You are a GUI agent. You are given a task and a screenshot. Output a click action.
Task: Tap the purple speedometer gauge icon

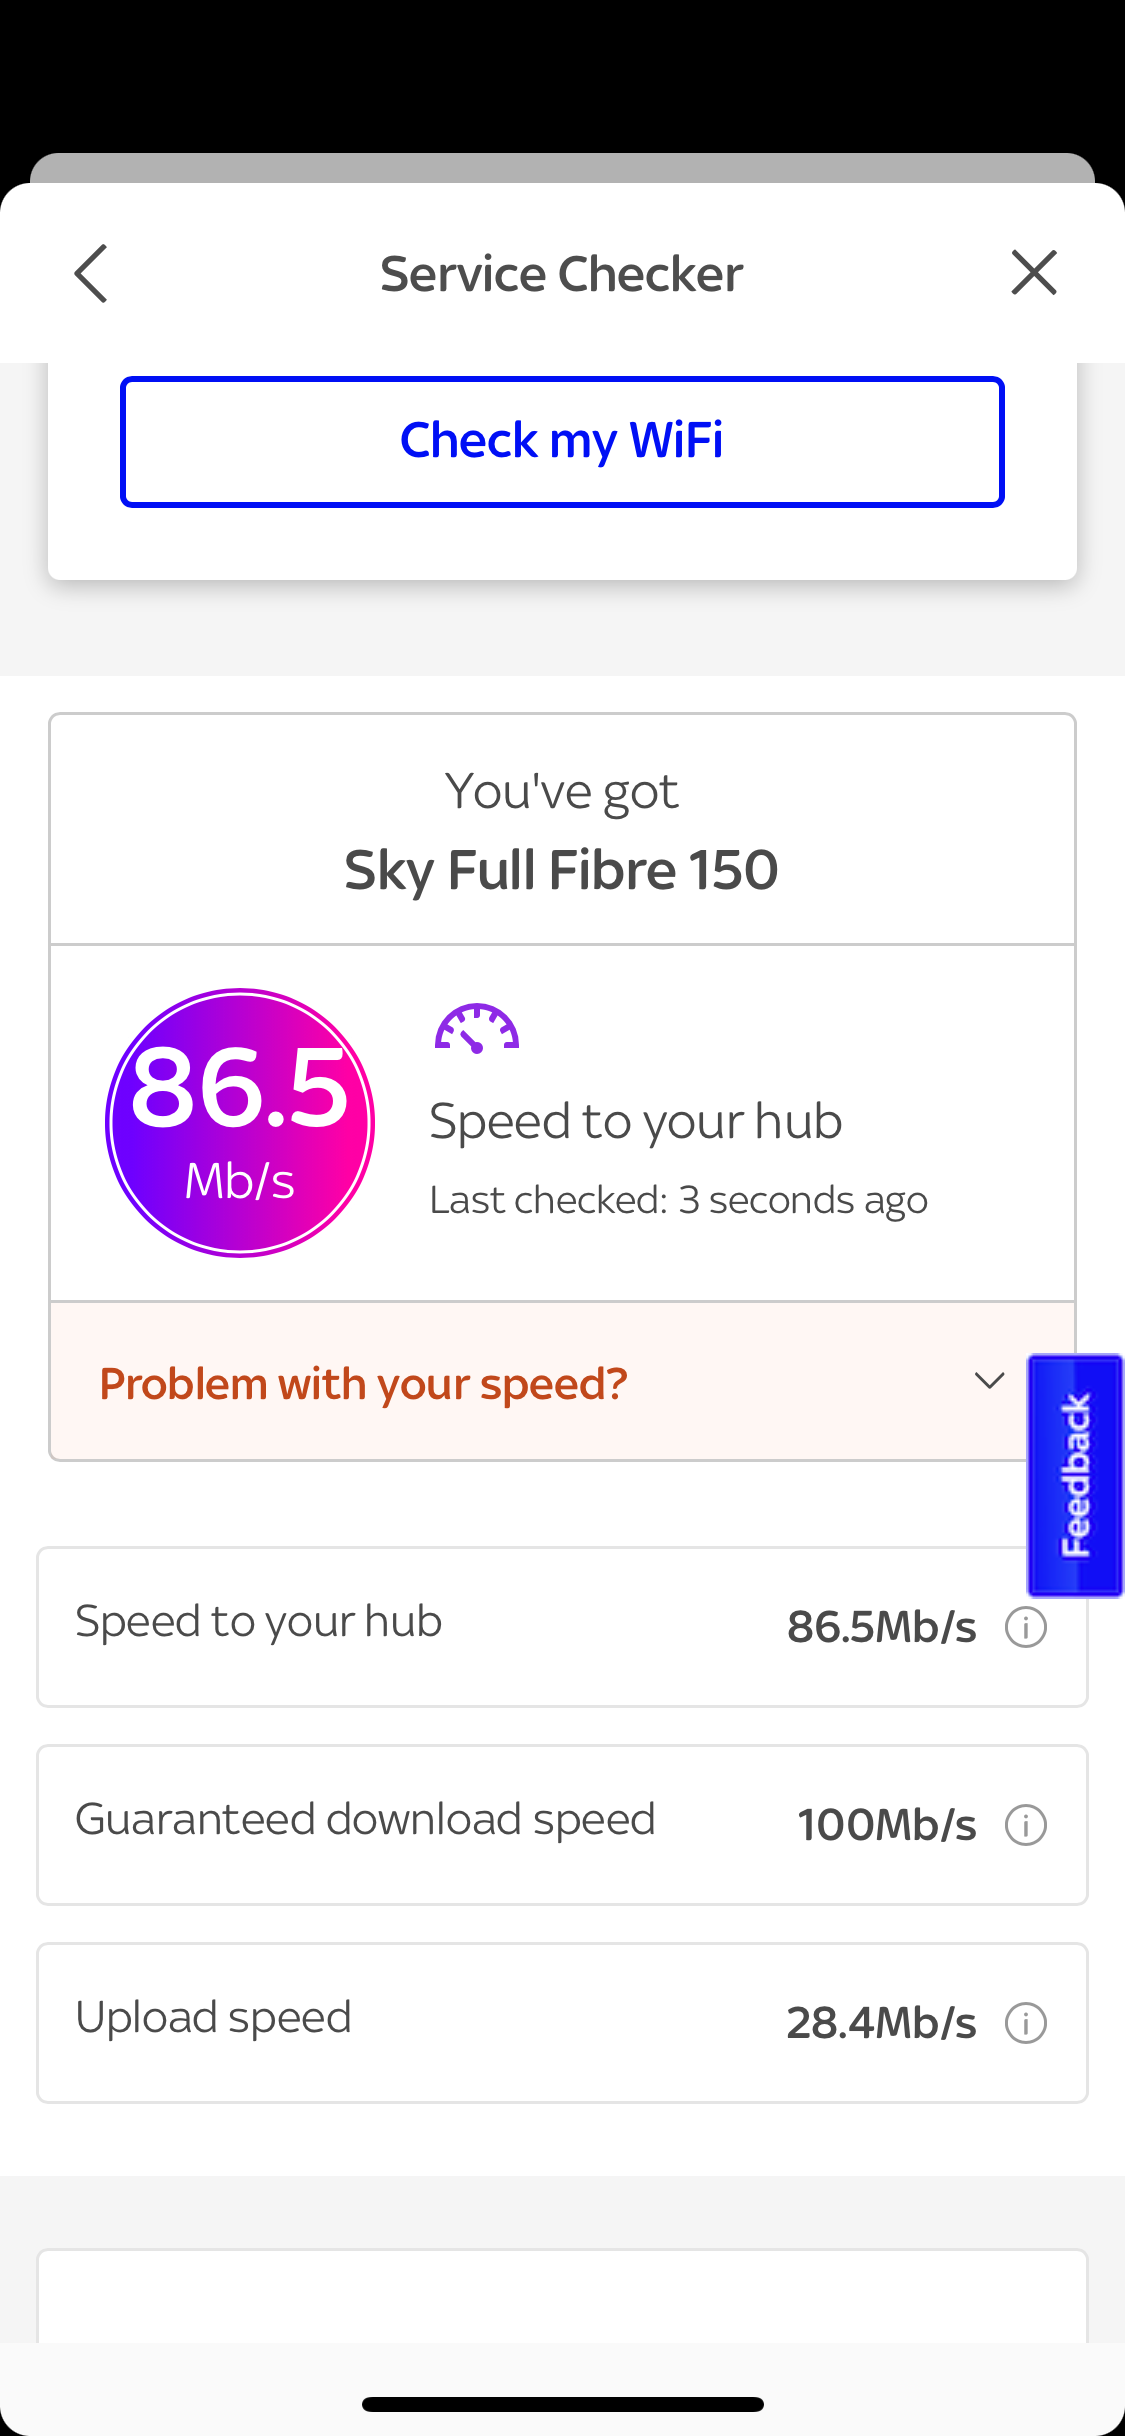[x=477, y=1029]
